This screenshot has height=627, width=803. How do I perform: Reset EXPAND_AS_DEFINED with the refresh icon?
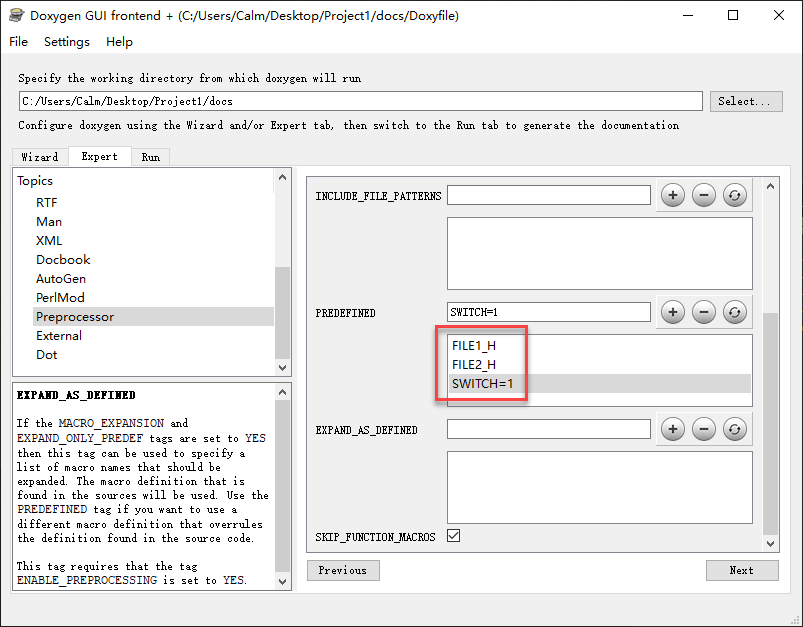tap(735, 429)
